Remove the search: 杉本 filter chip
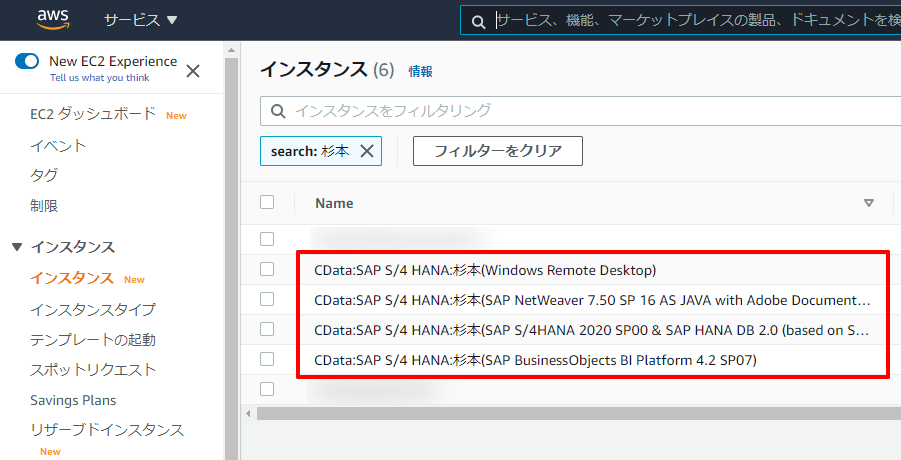The image size is (901, 460). [367, 151]
